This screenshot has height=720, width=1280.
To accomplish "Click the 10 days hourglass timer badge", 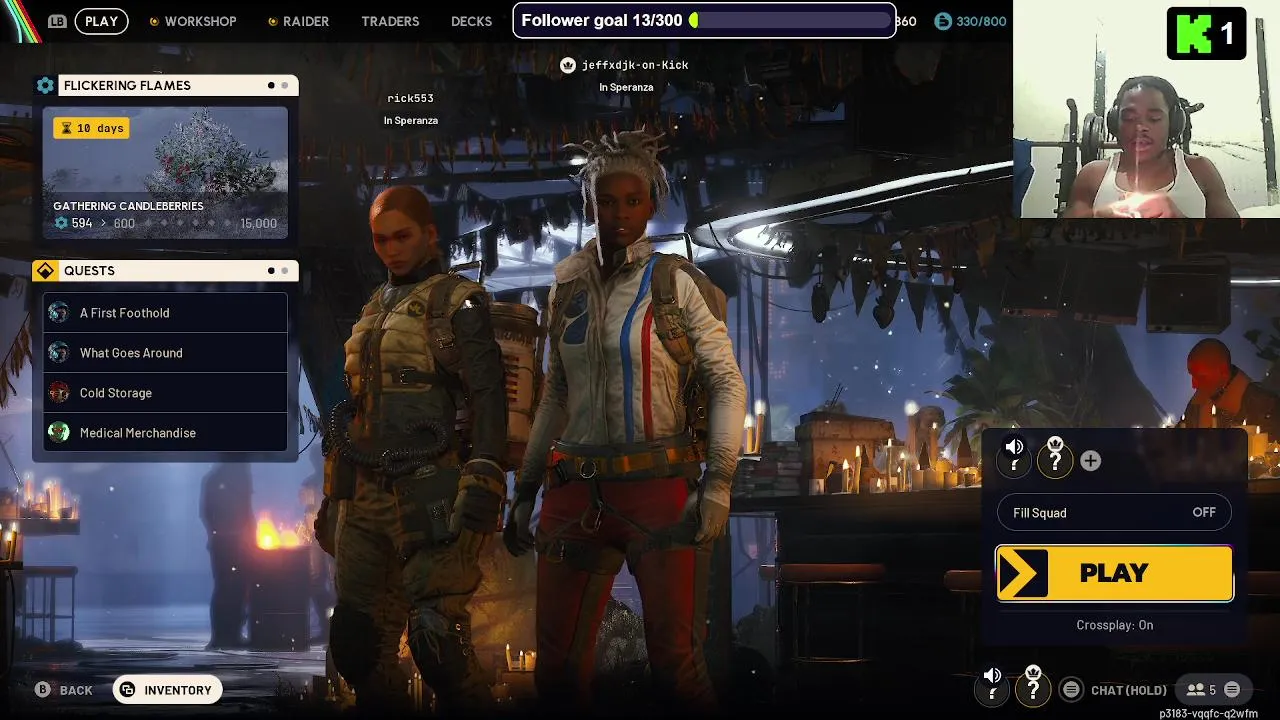I will tap(91, 128).
